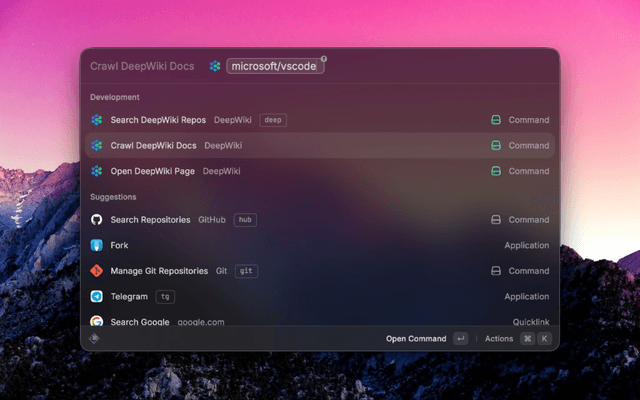Open the Fork application row
The width and height of the screenshot is (640, 400).
(x=320, y=245)
